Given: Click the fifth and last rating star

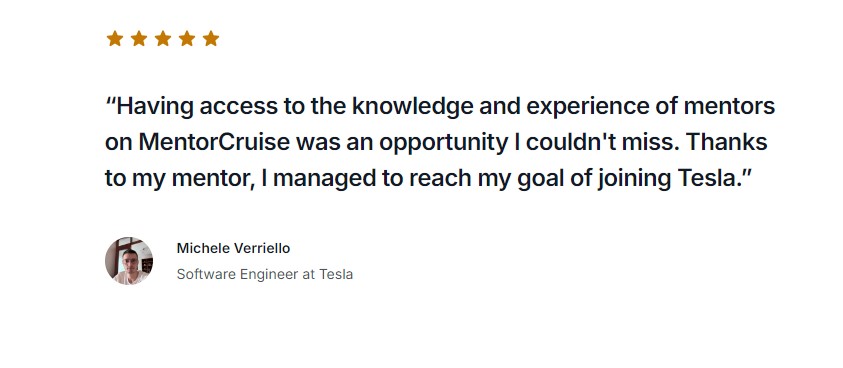Looking at the screenshot, I should click(211, 38).
